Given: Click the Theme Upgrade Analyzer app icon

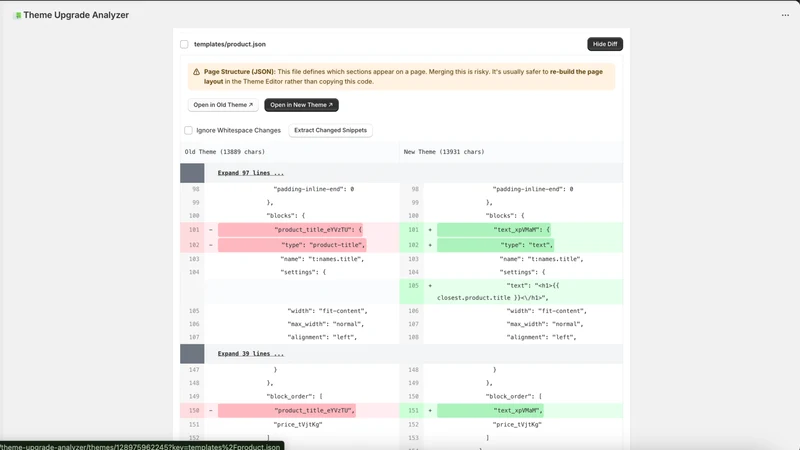Looking at the screenshot, I should point(18,15).
